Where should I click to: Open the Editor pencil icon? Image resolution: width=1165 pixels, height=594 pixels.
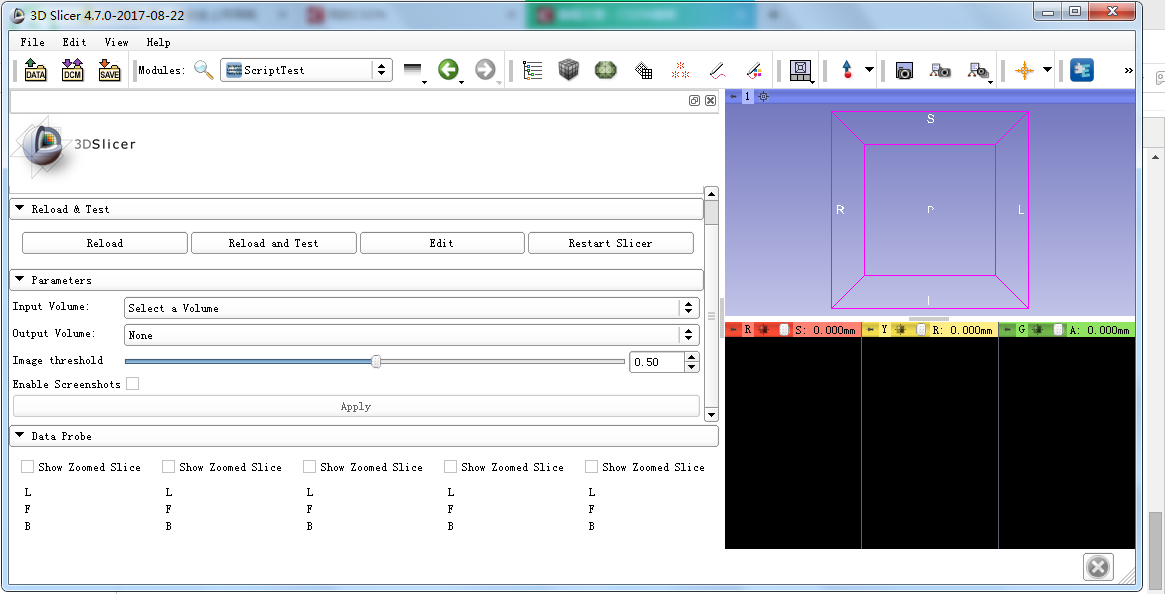click(717, 70)
